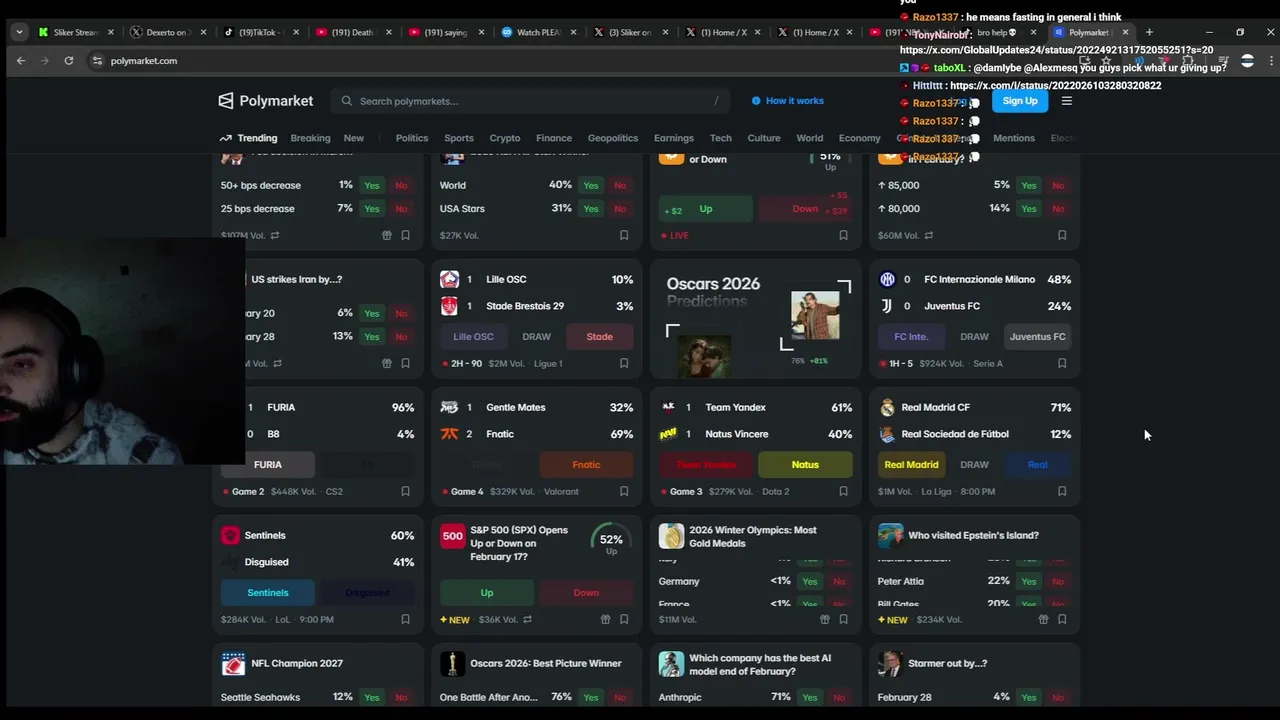This screenshot has width=1280, height=720.
Task: Open the Politics category
Action: pos(411,138)
